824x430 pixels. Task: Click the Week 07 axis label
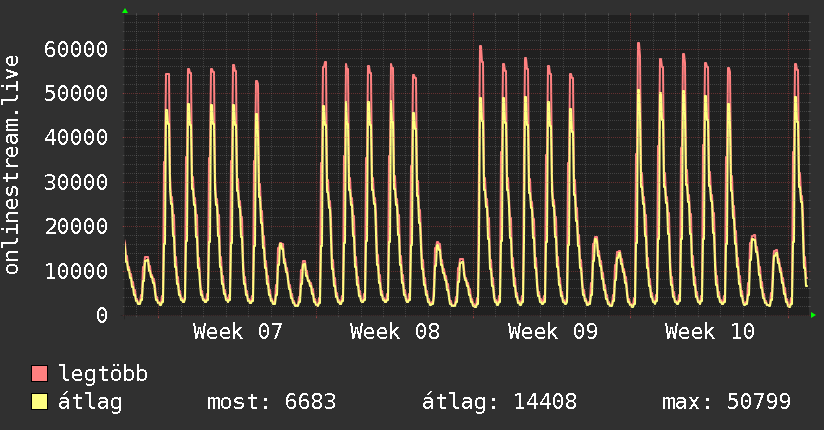click(238, 332)
